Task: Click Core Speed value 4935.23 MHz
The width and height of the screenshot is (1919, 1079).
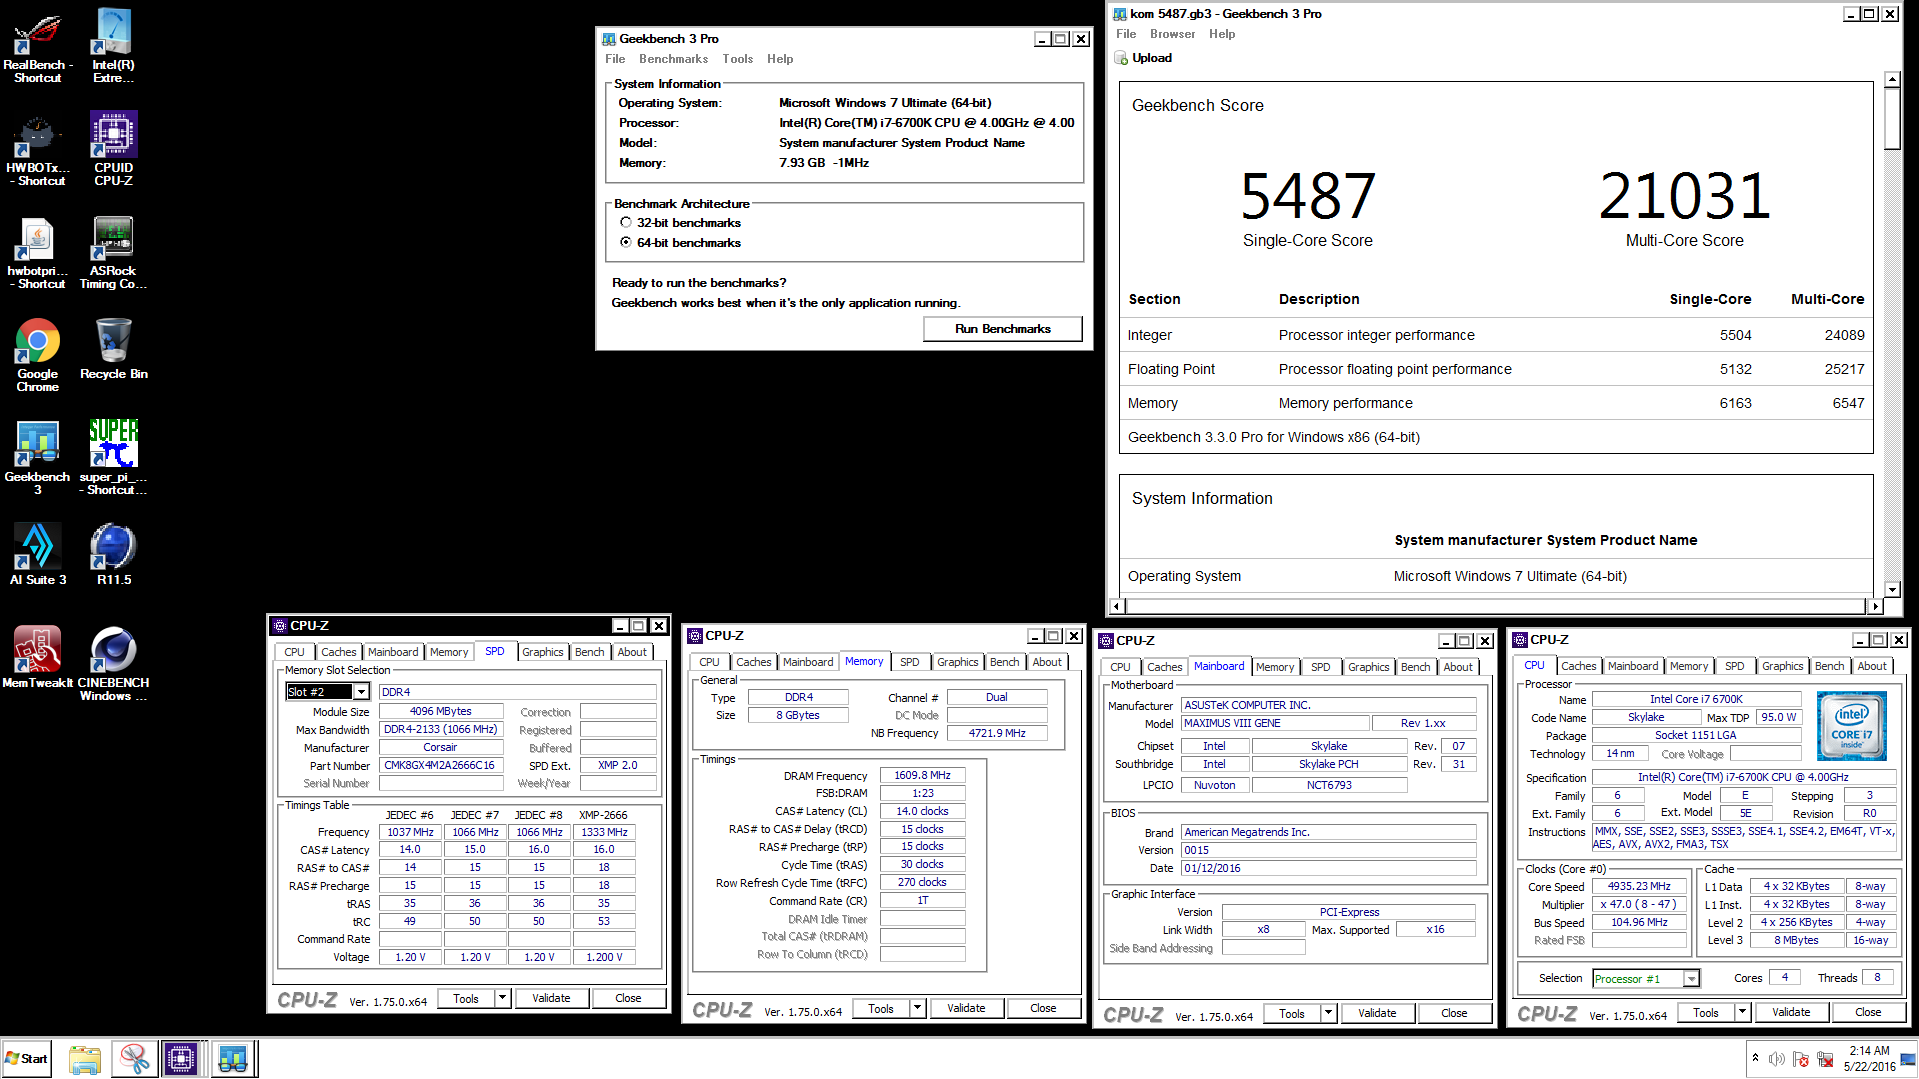Action: coord(1639,886)
